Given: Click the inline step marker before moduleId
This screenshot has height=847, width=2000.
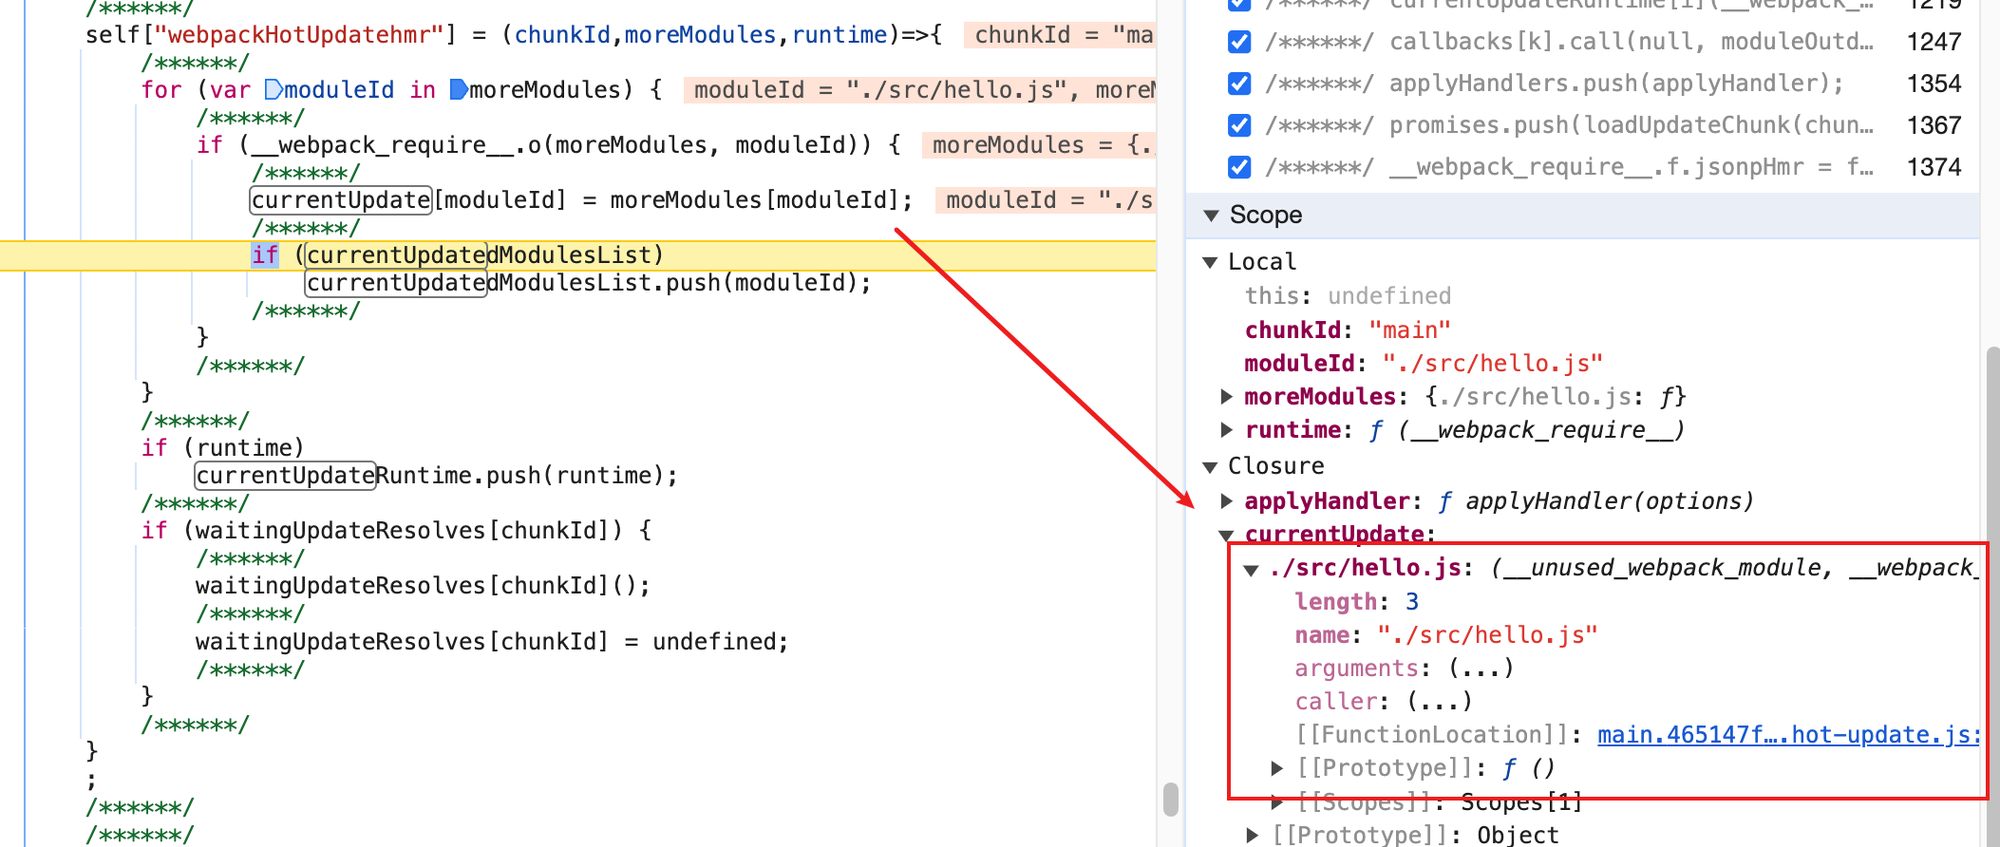Looking at the screenshot, I should pos(273,90).
